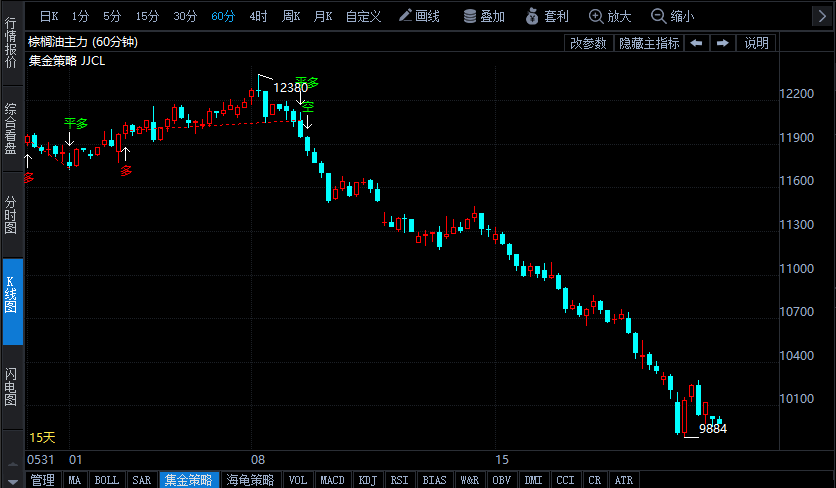The width and height of the screenshot is (836, 488).
Task: Activate the 画线 drawing tool
Action: pyautogui.click(x=420, y=17)
